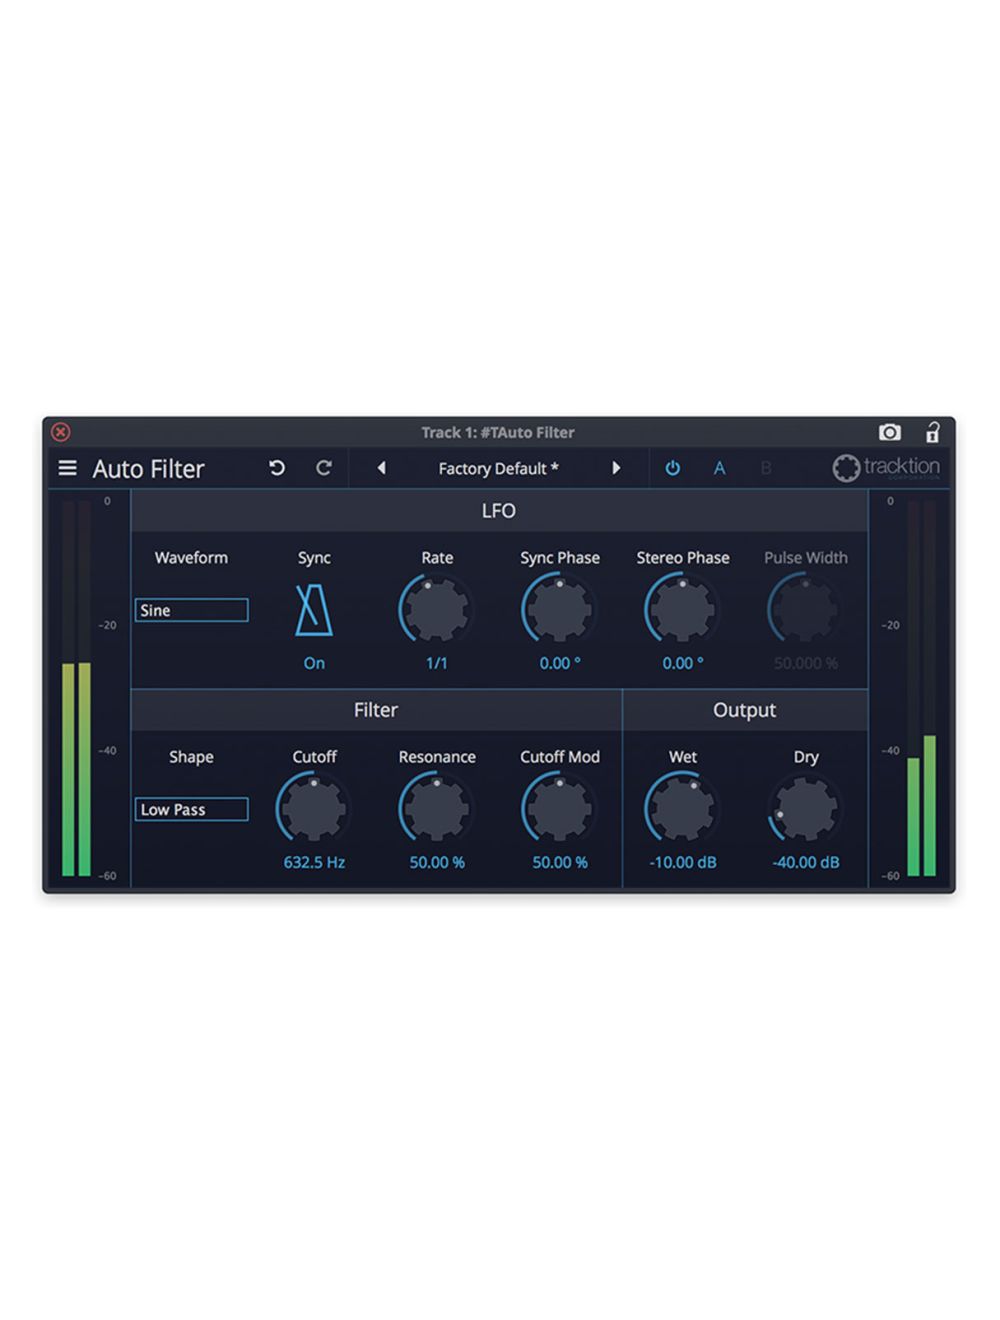Open the Factory Default preset list

[497, 468]
